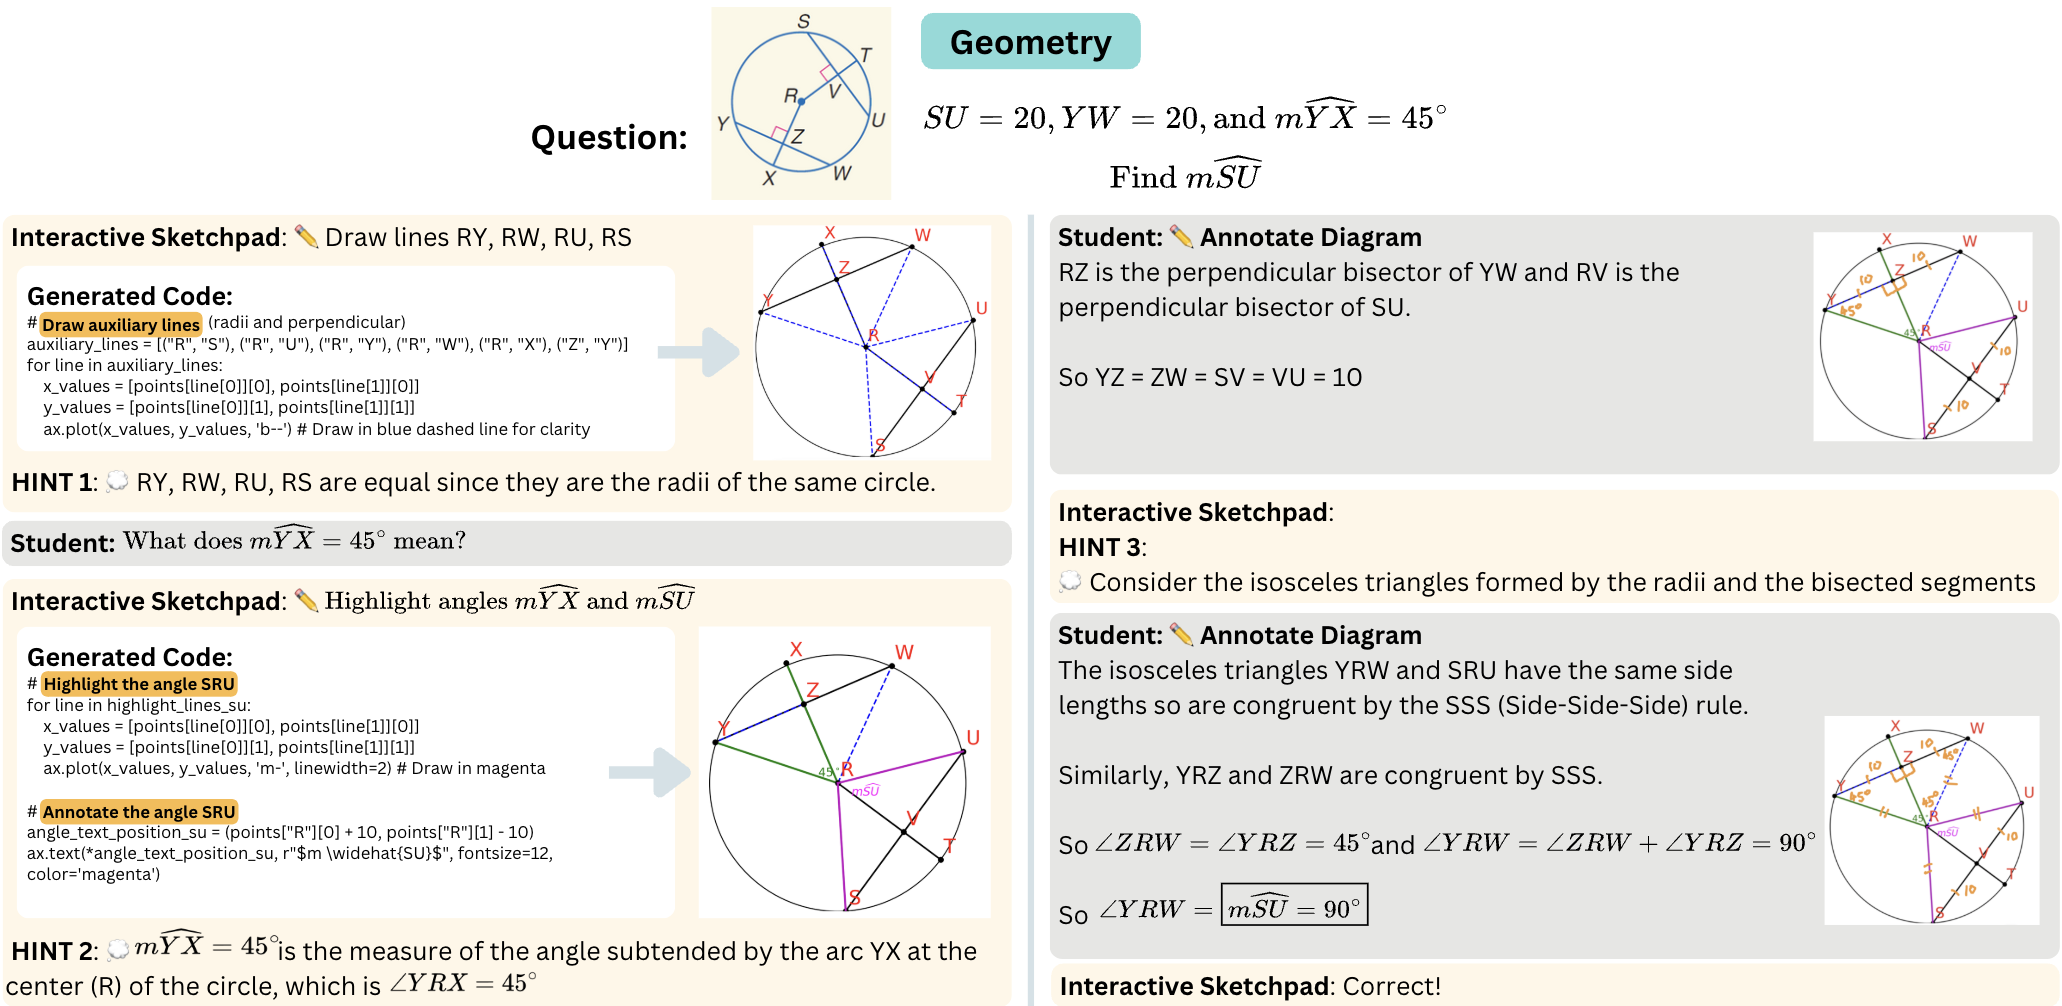The image size is (2062, 1006).
Task: Click the pencil icon before Highlight angles
Action: point(306,601)
